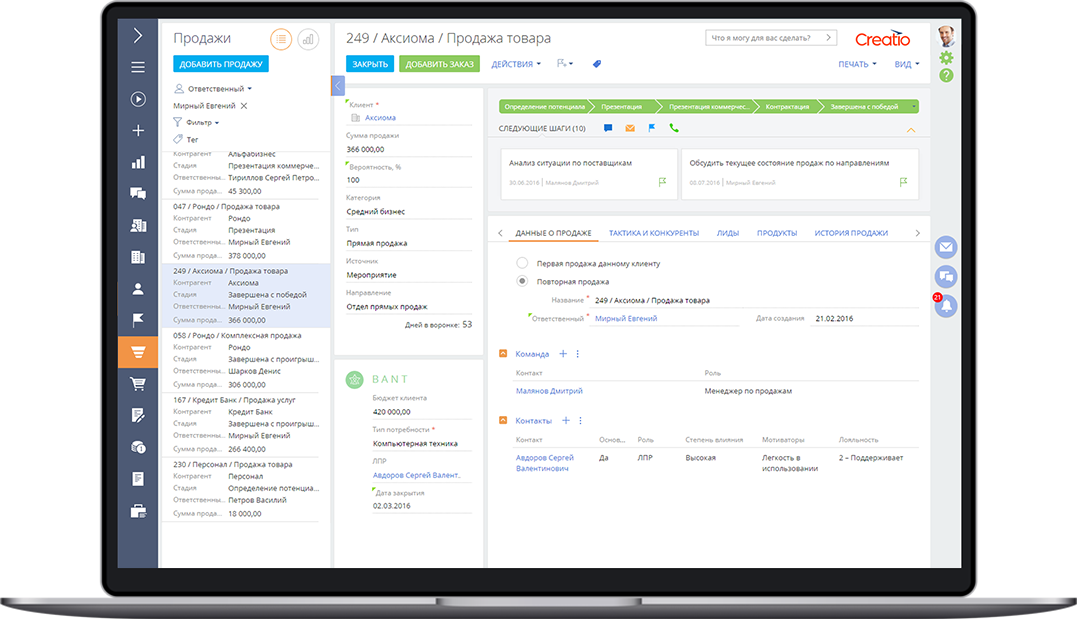Add a task via blue flag icon

[x=652, y=128]
